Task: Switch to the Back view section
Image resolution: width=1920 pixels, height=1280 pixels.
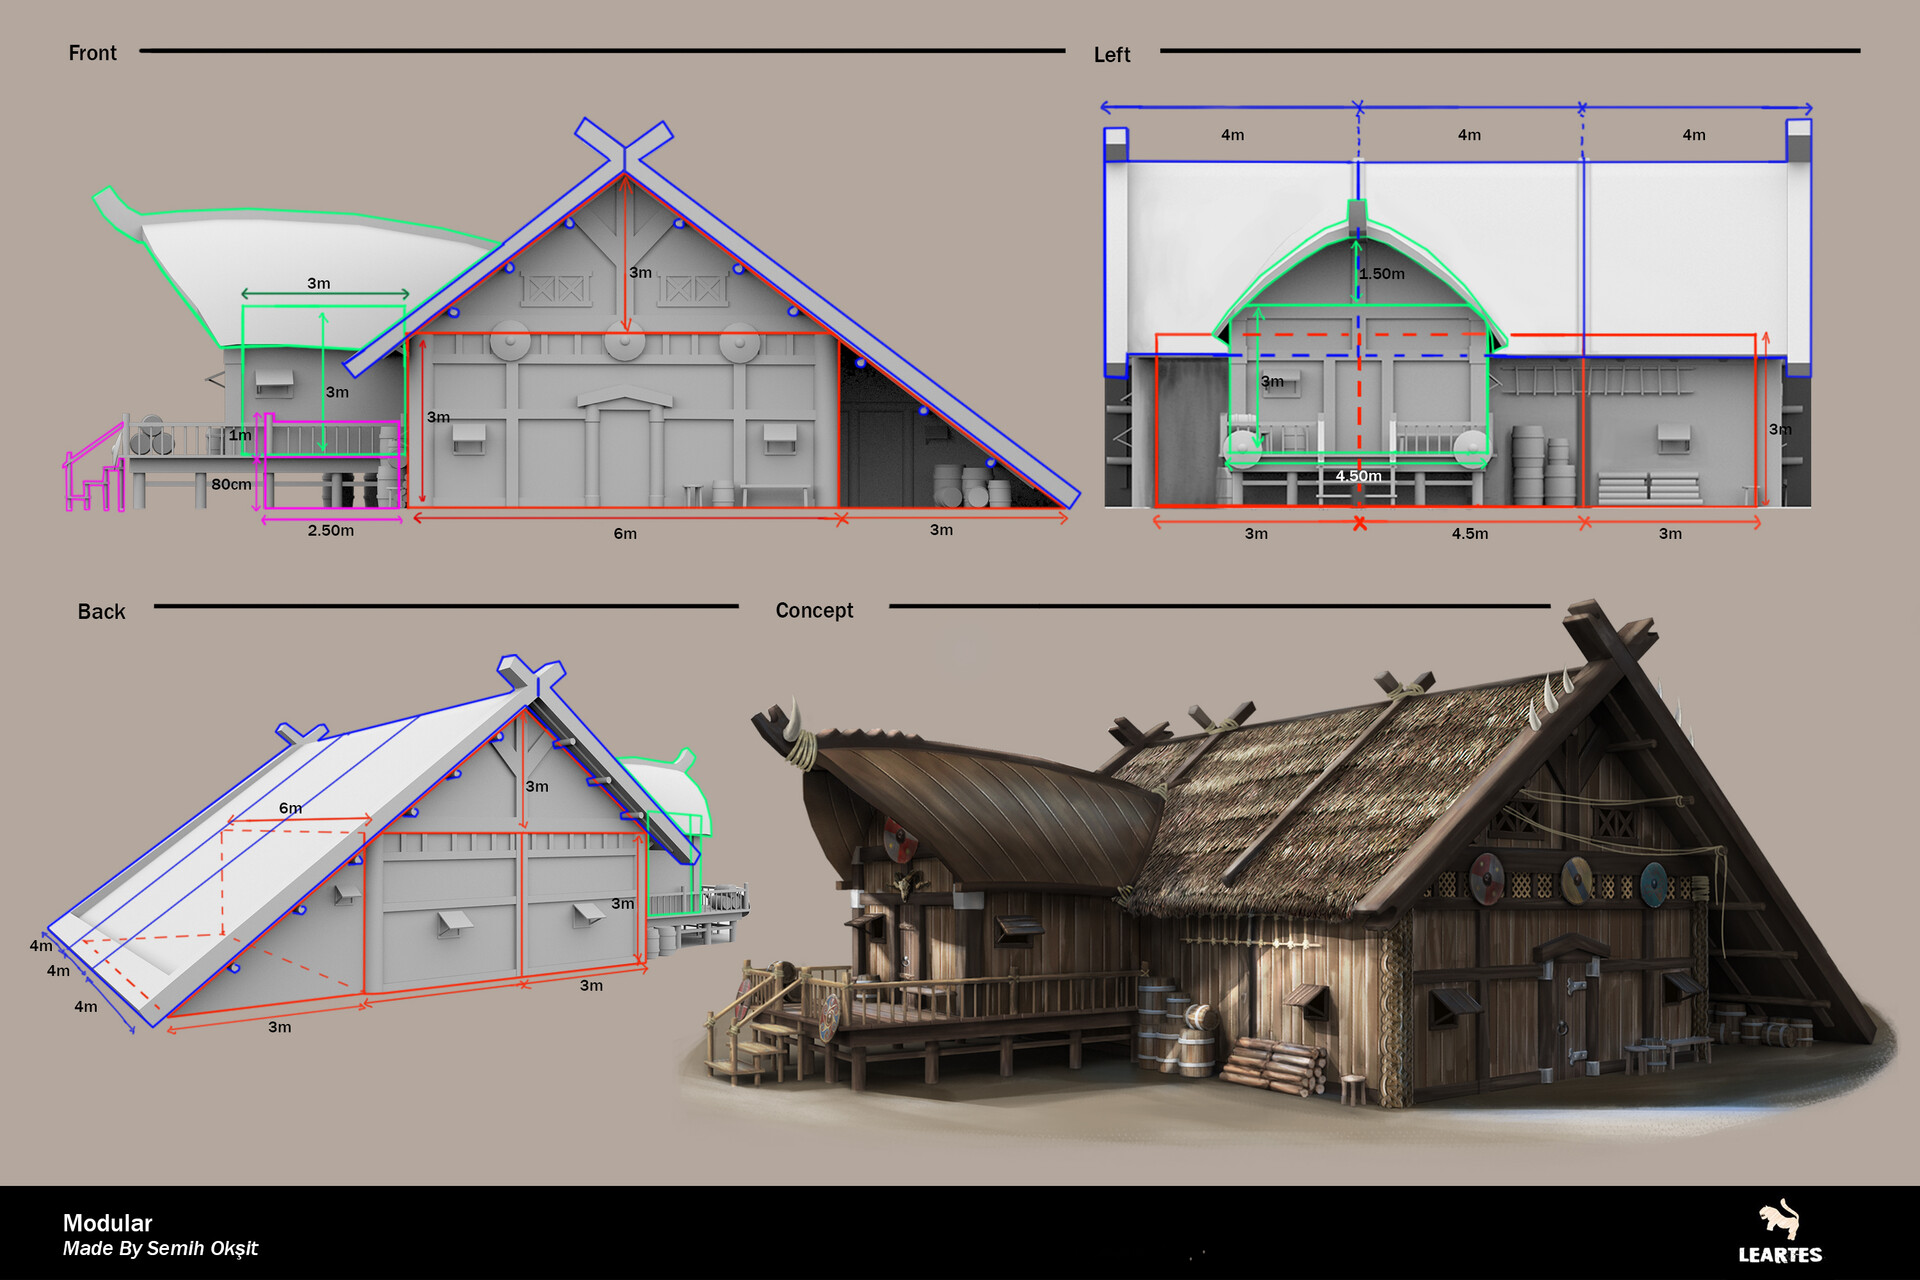Action: [x=100, y=610]
